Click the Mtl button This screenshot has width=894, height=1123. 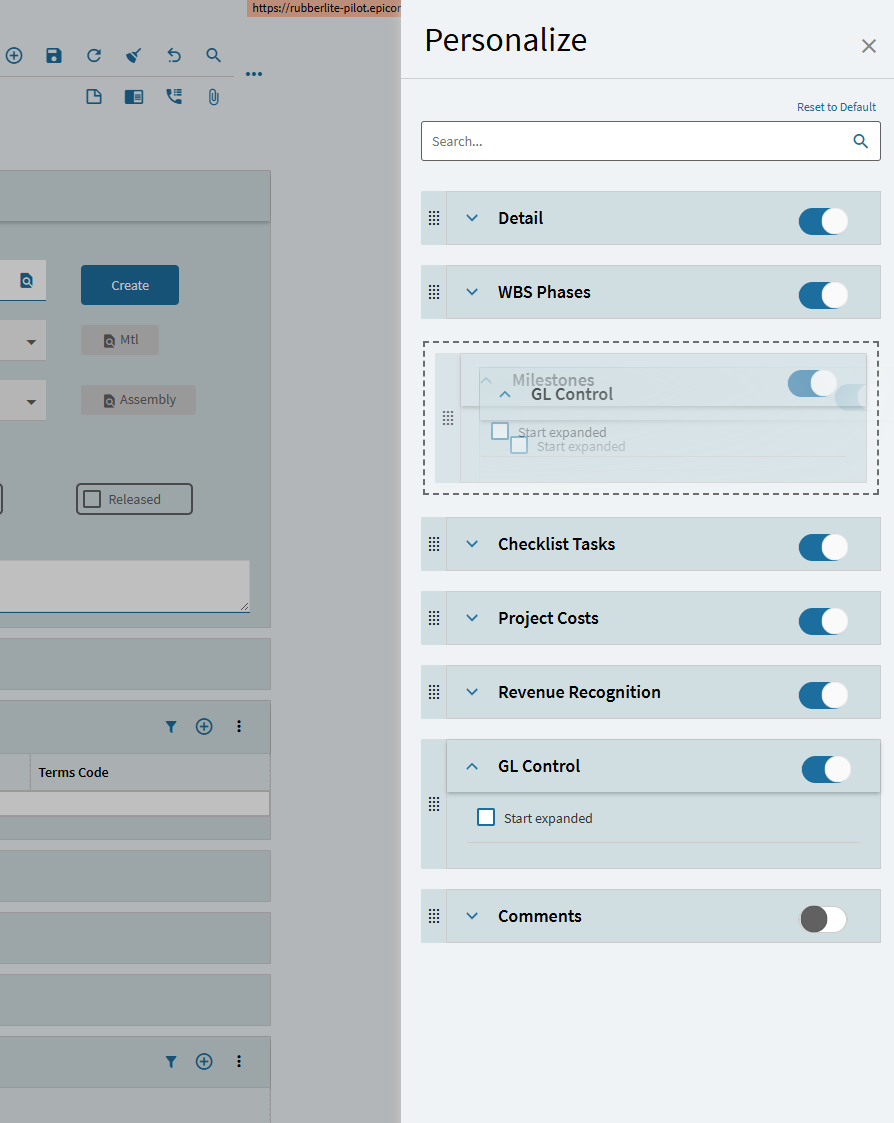point(120,340)
